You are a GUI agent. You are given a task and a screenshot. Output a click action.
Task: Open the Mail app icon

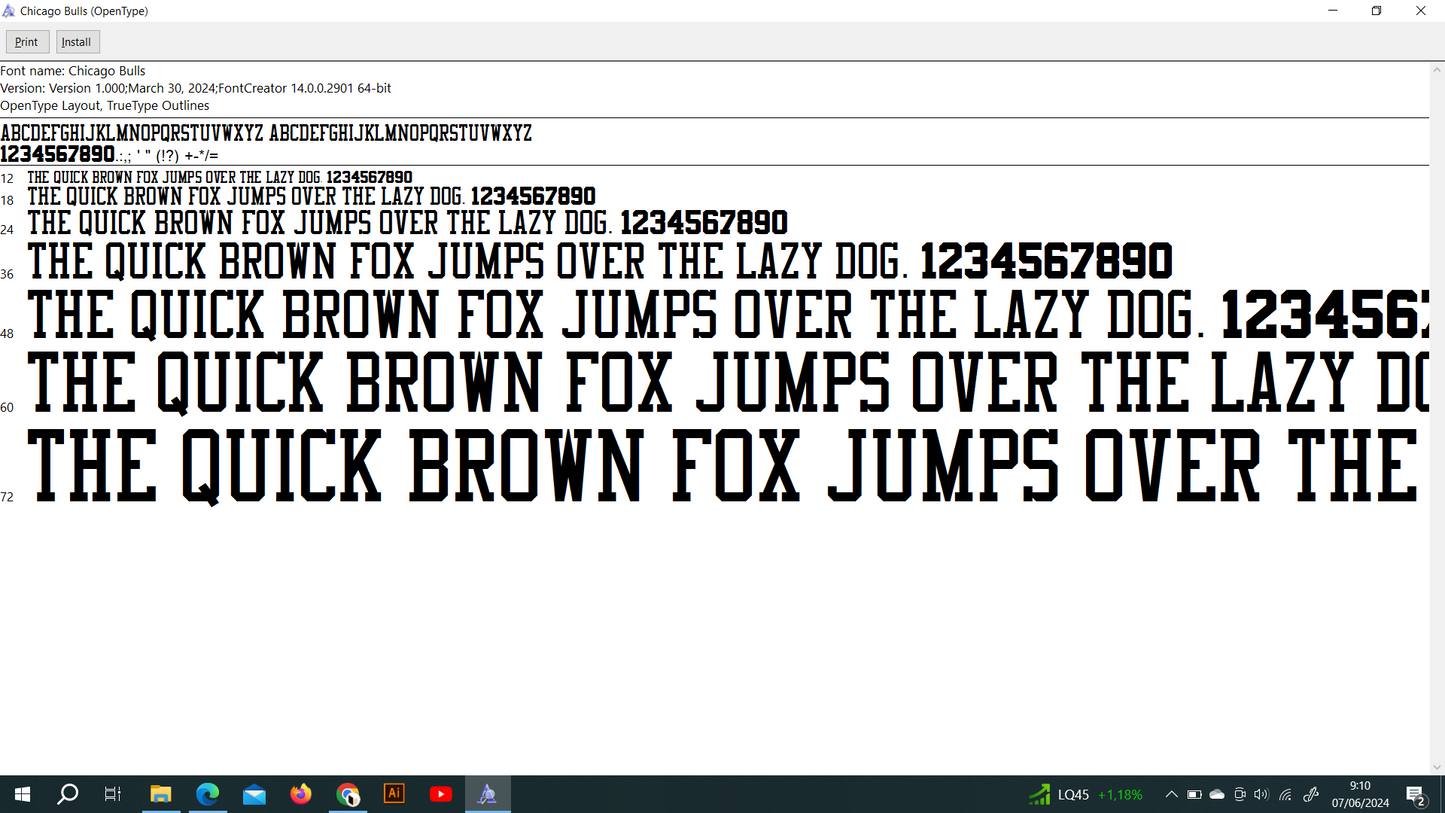point(254,794)
